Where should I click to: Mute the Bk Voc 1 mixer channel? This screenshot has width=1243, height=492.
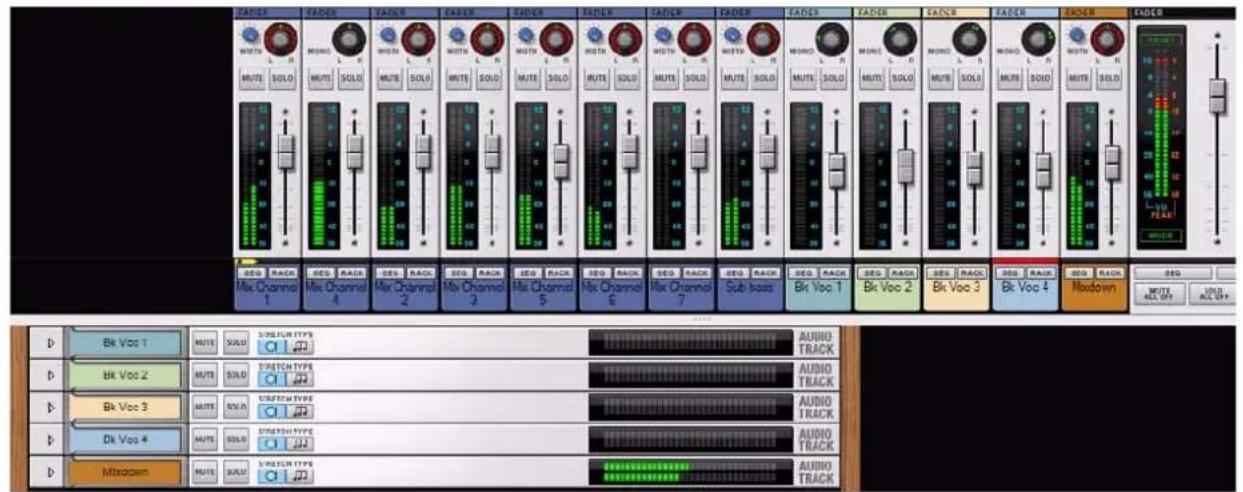(x=803, y=78)
